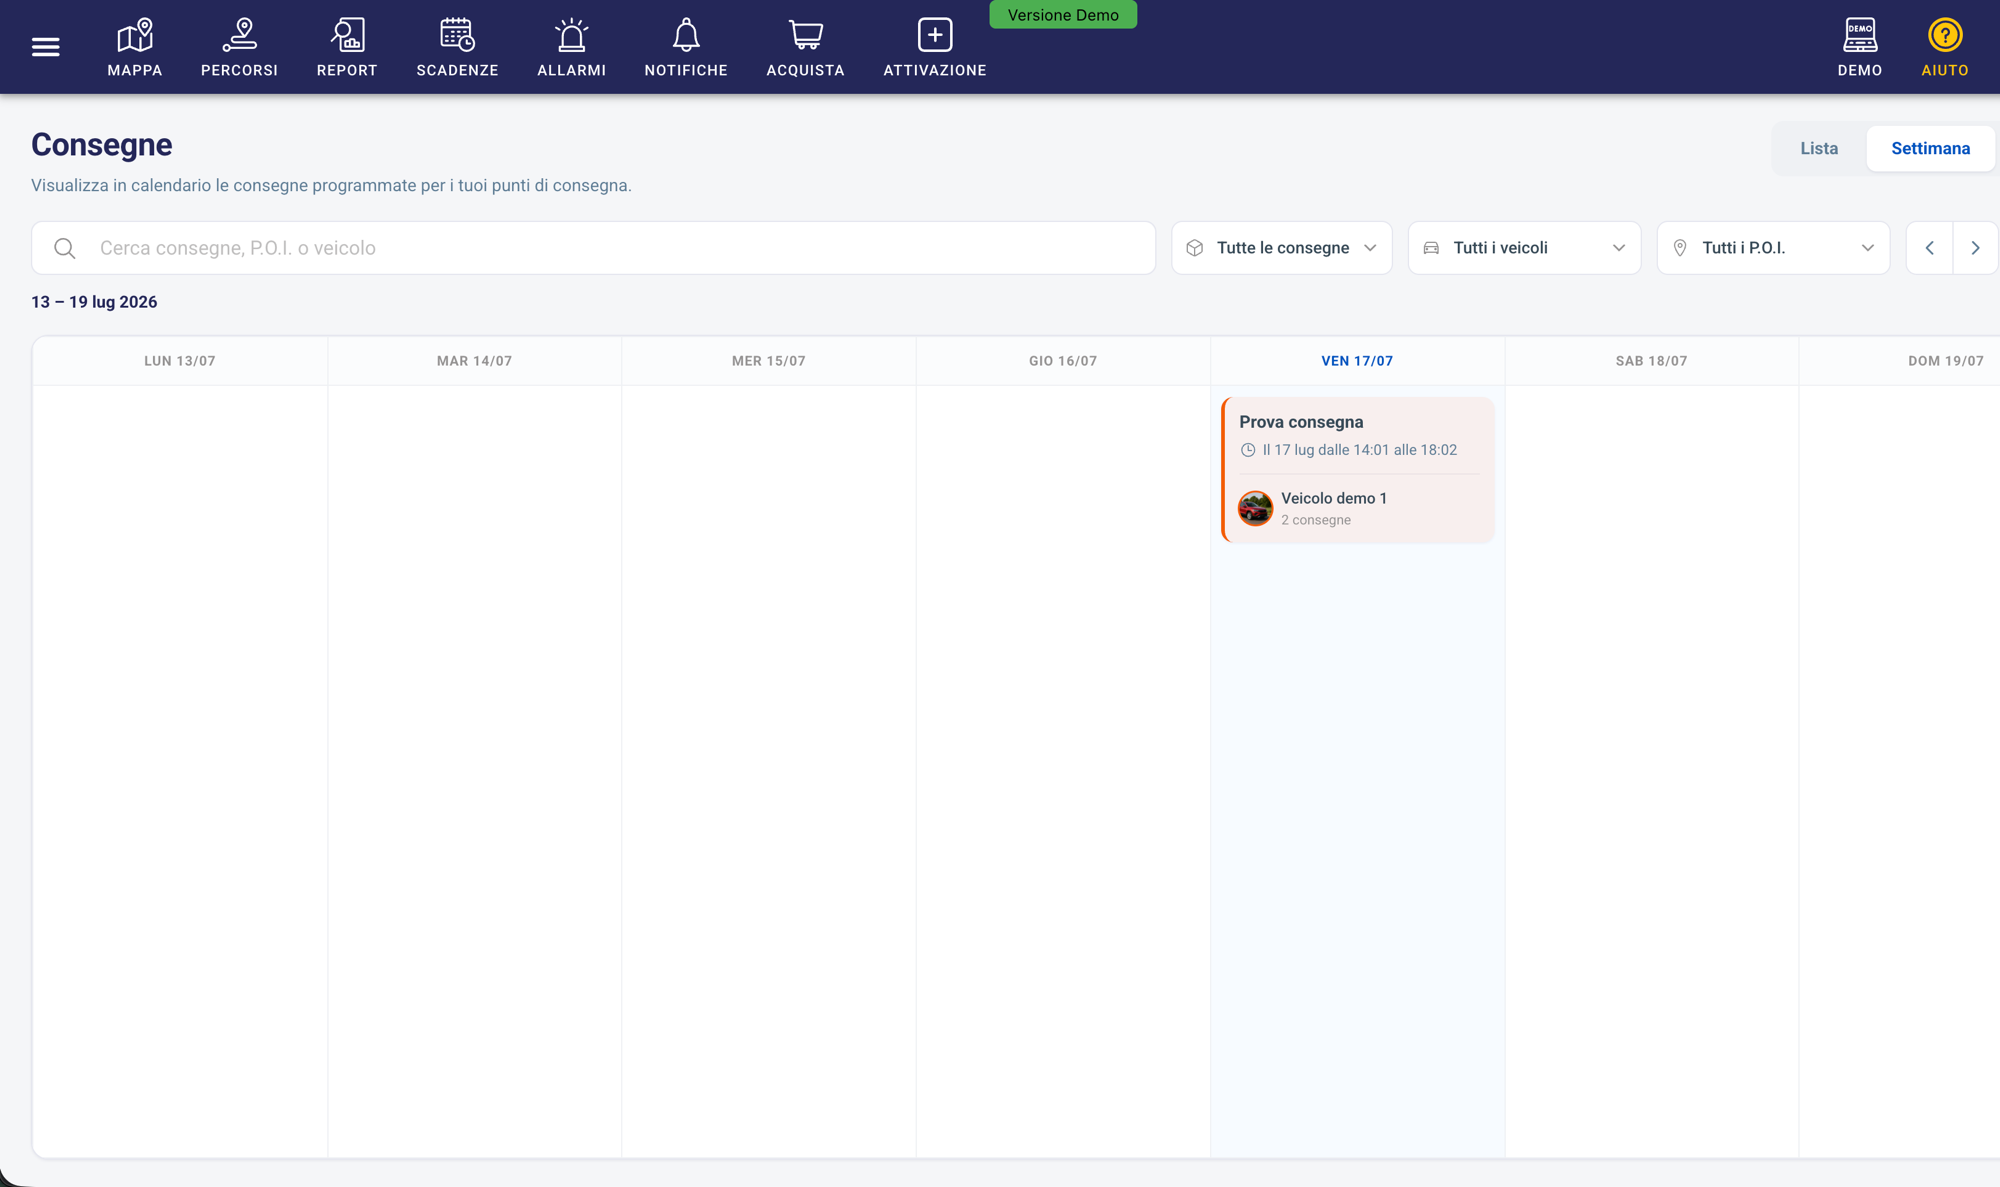The height and width of the screenshot is (1187, 2000).
Task: Expand the Tutte le consegne filter
Action: (1281, 248)
